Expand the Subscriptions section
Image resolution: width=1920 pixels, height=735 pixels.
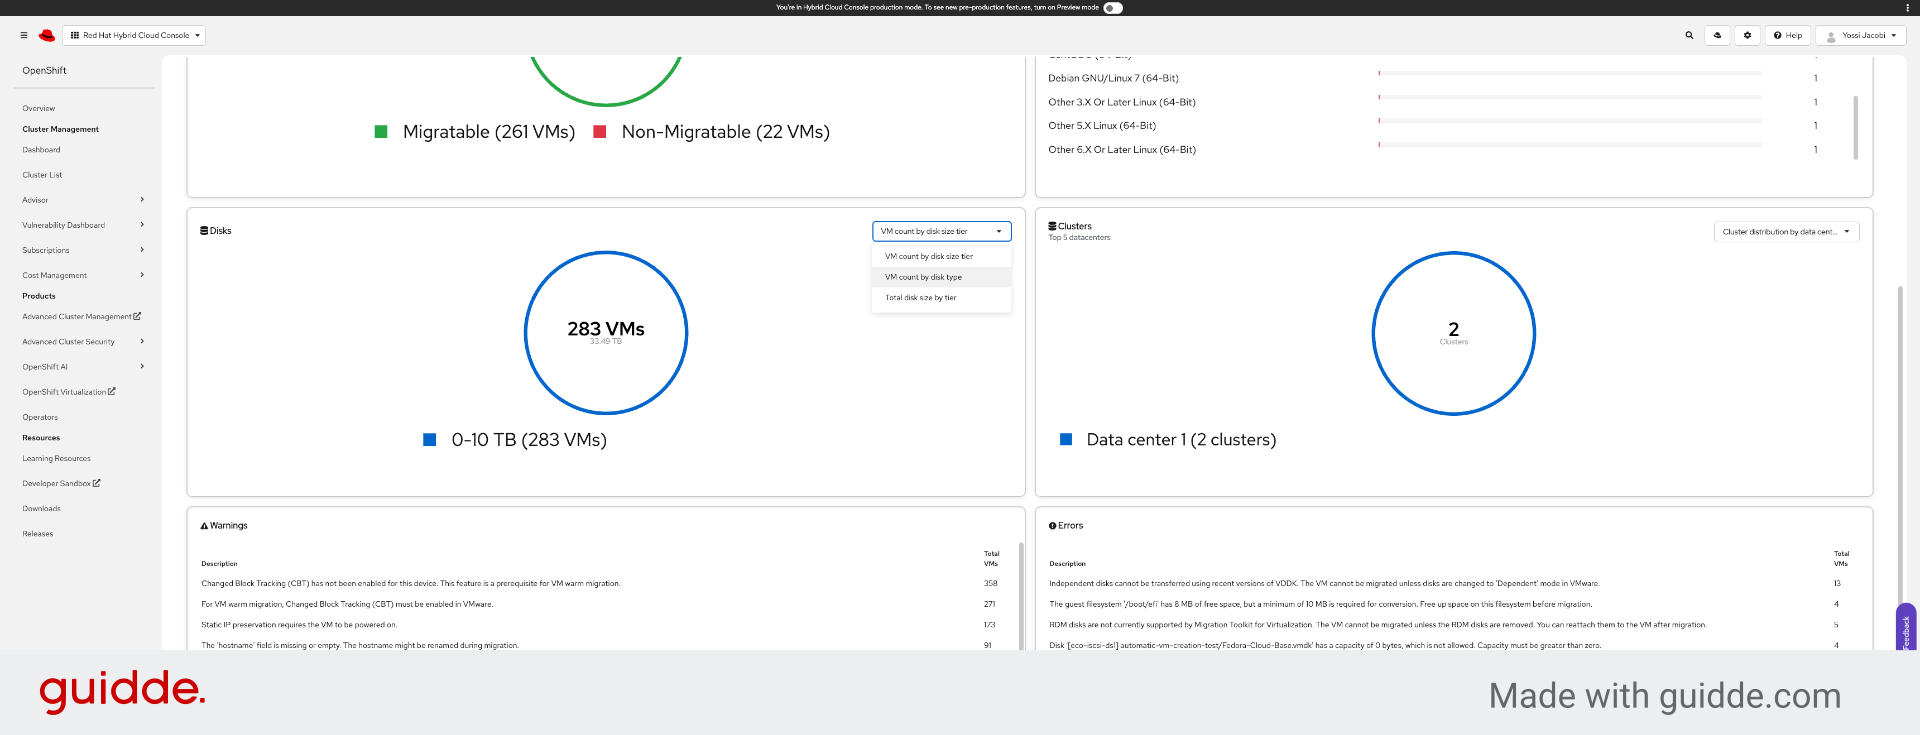[x=84, y=250]
